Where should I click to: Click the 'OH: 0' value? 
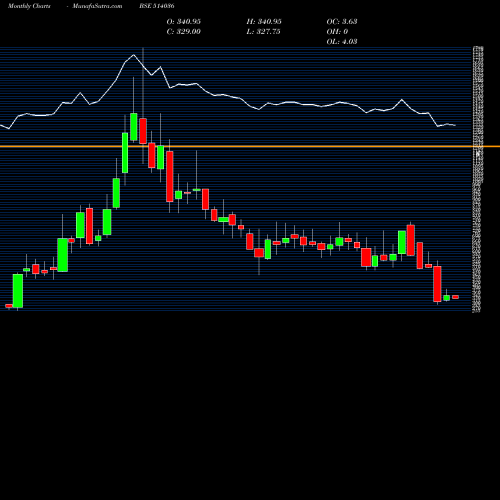click(x=337, y=31)
